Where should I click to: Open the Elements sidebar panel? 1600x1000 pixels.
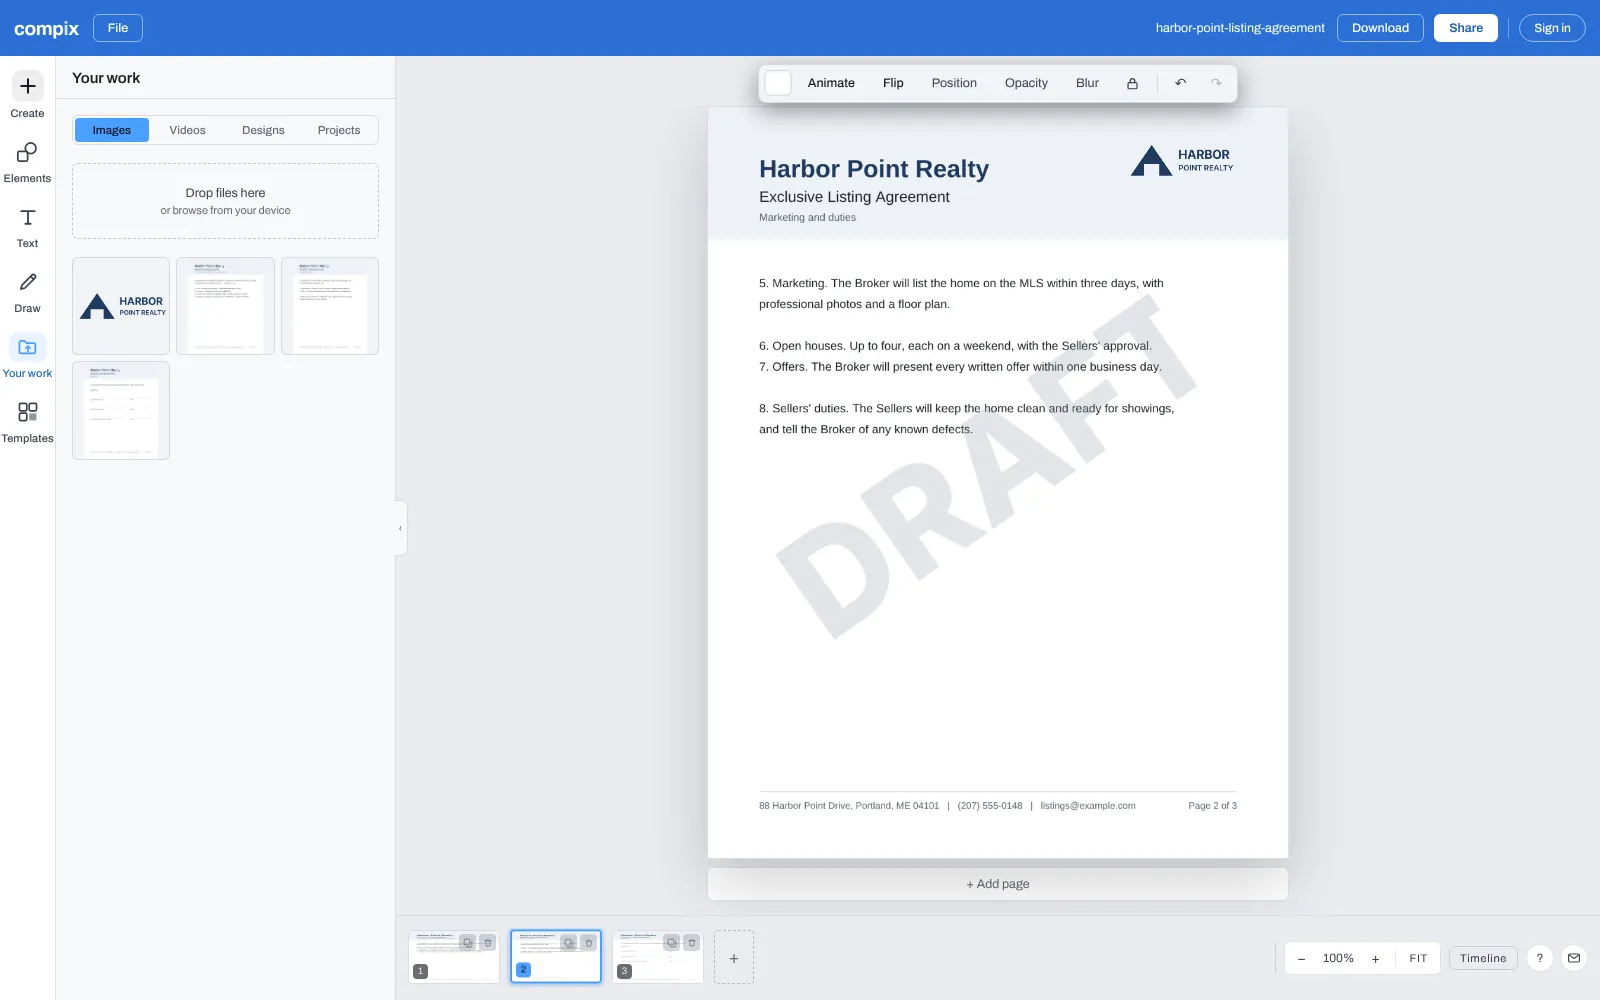click(x=27, y=160)
